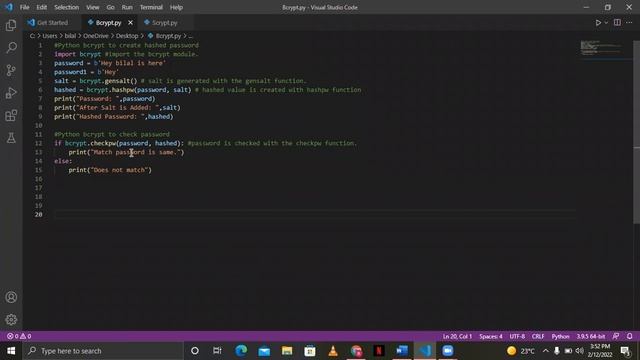The image size is (640, 360).
Task: Open the Manage gear in activity bar
Action: (11, 320)
